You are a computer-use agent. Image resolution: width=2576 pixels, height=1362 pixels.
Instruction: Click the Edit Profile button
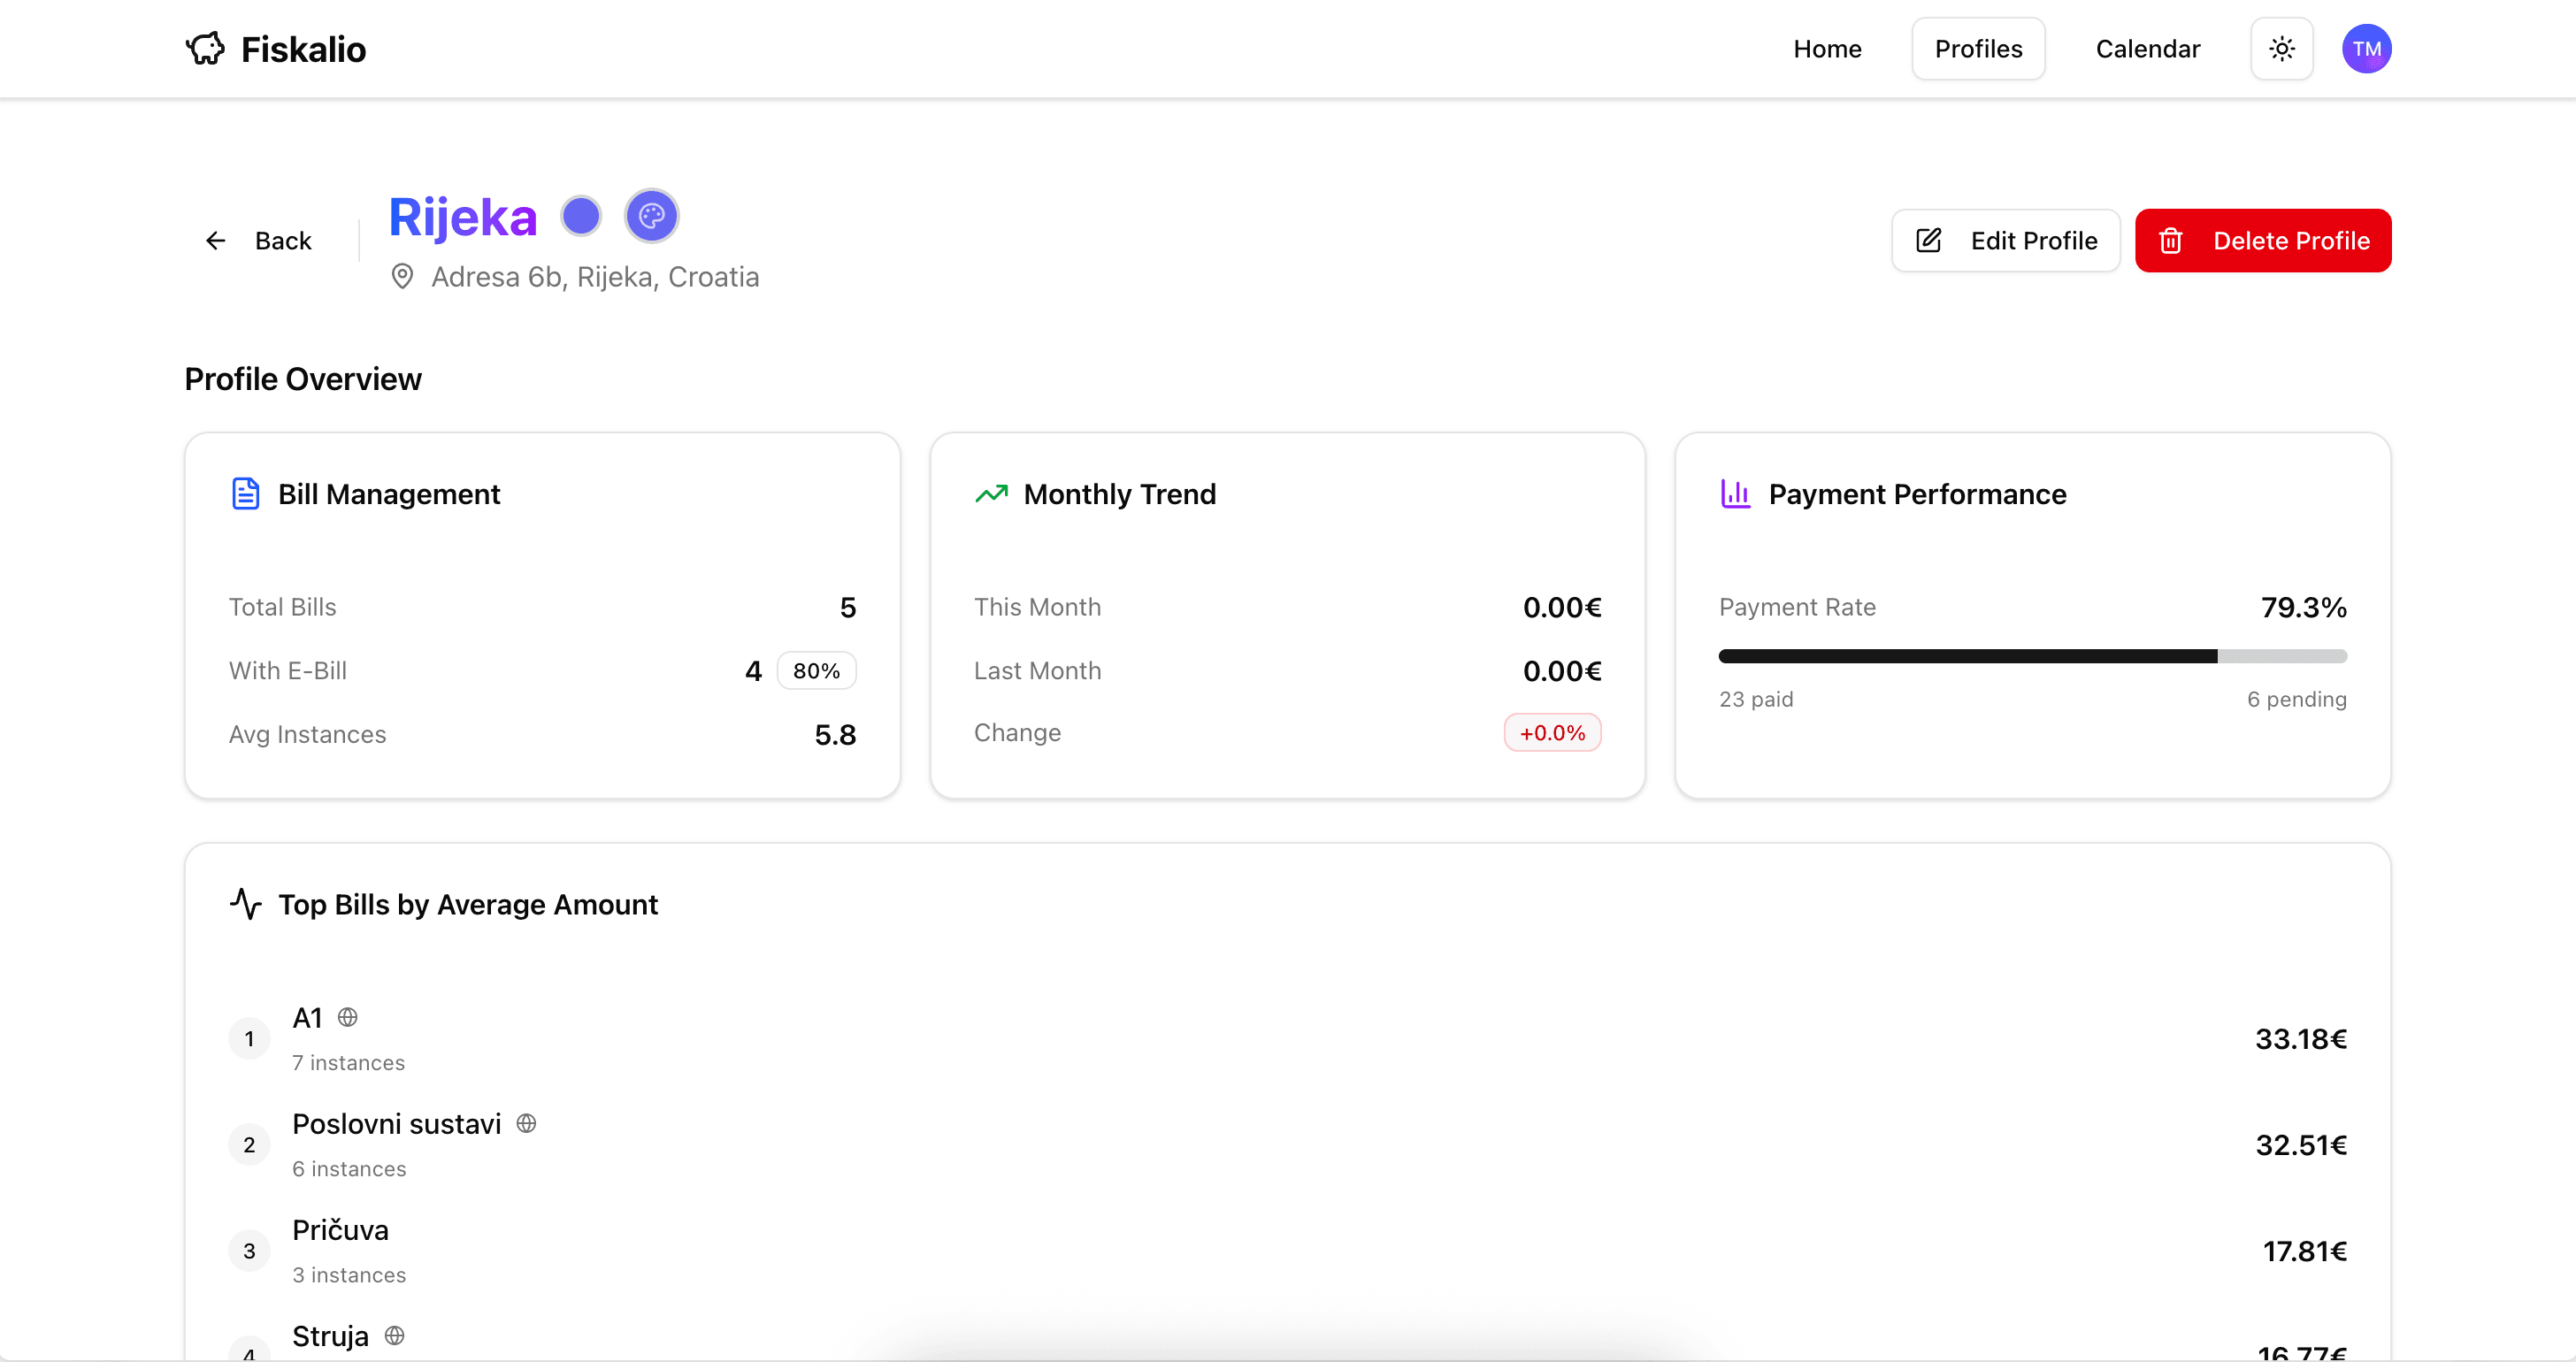[x=2005, y=241]
